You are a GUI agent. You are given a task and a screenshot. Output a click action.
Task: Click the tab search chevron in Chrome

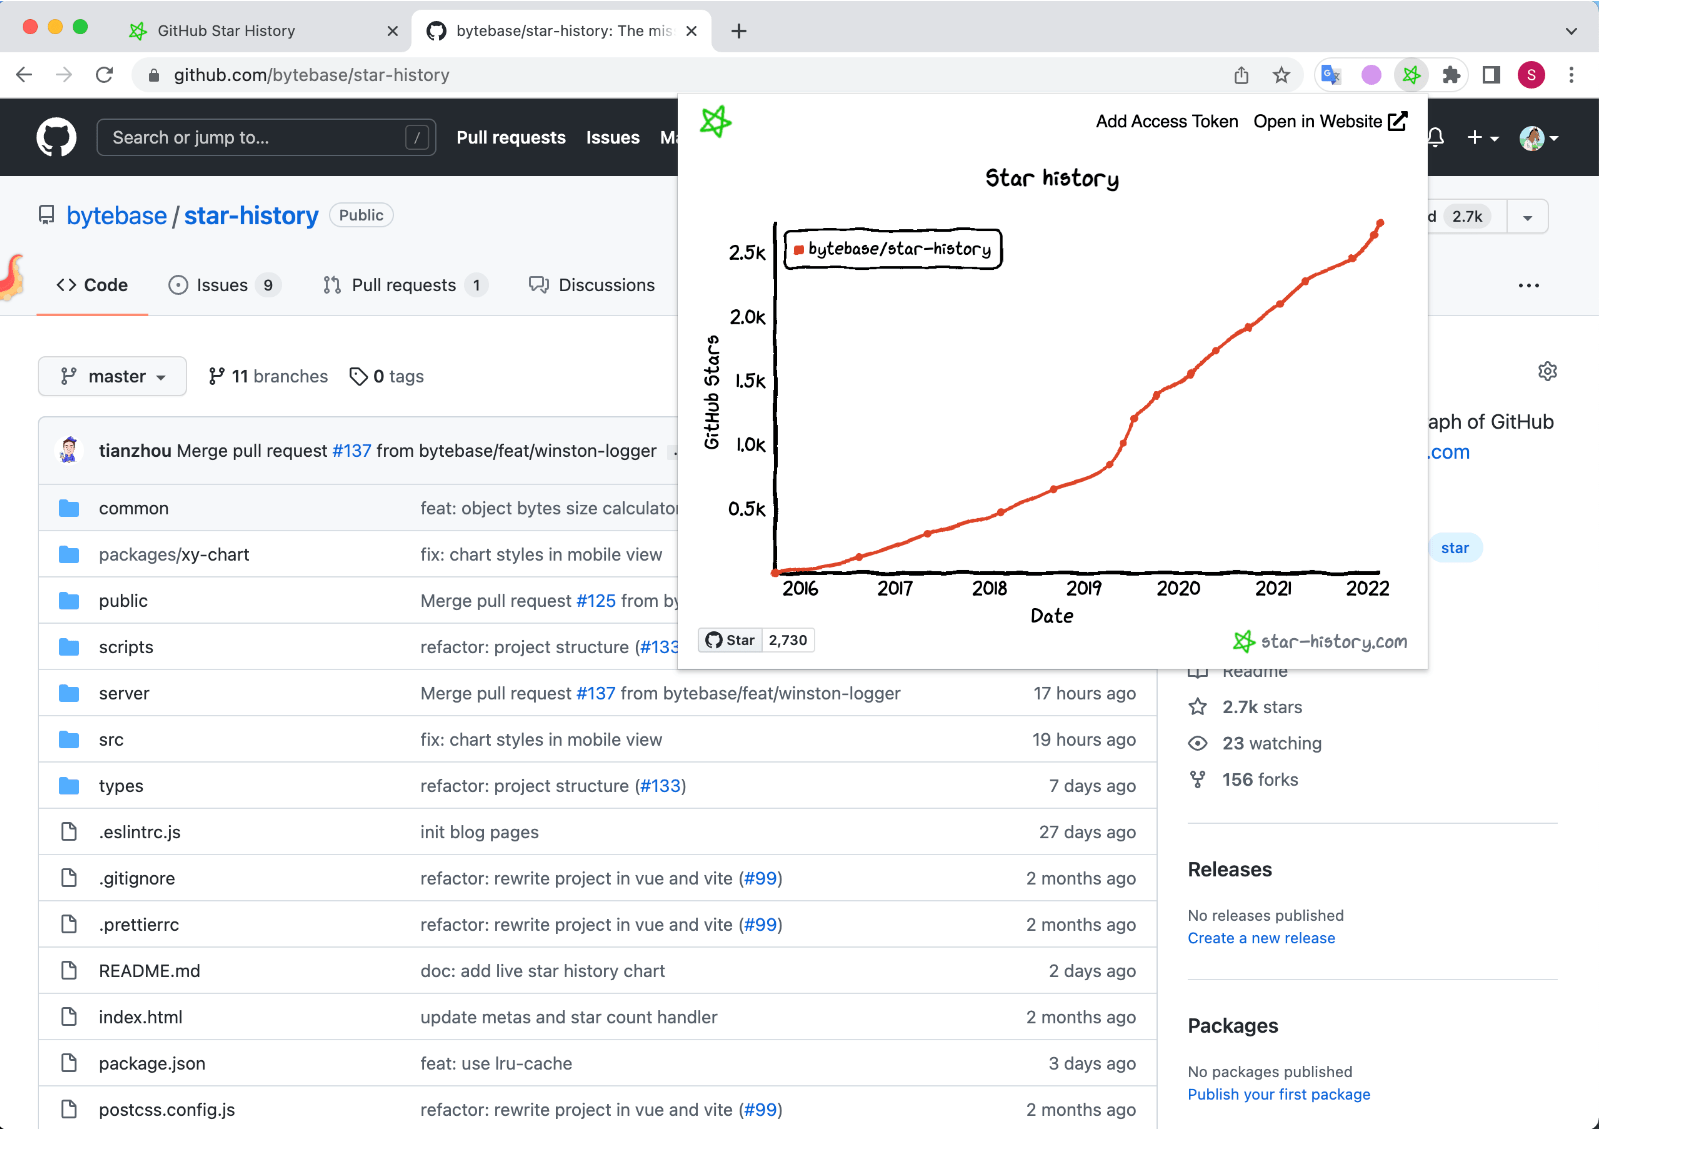pyautogui.click(x=1571, y=31)
